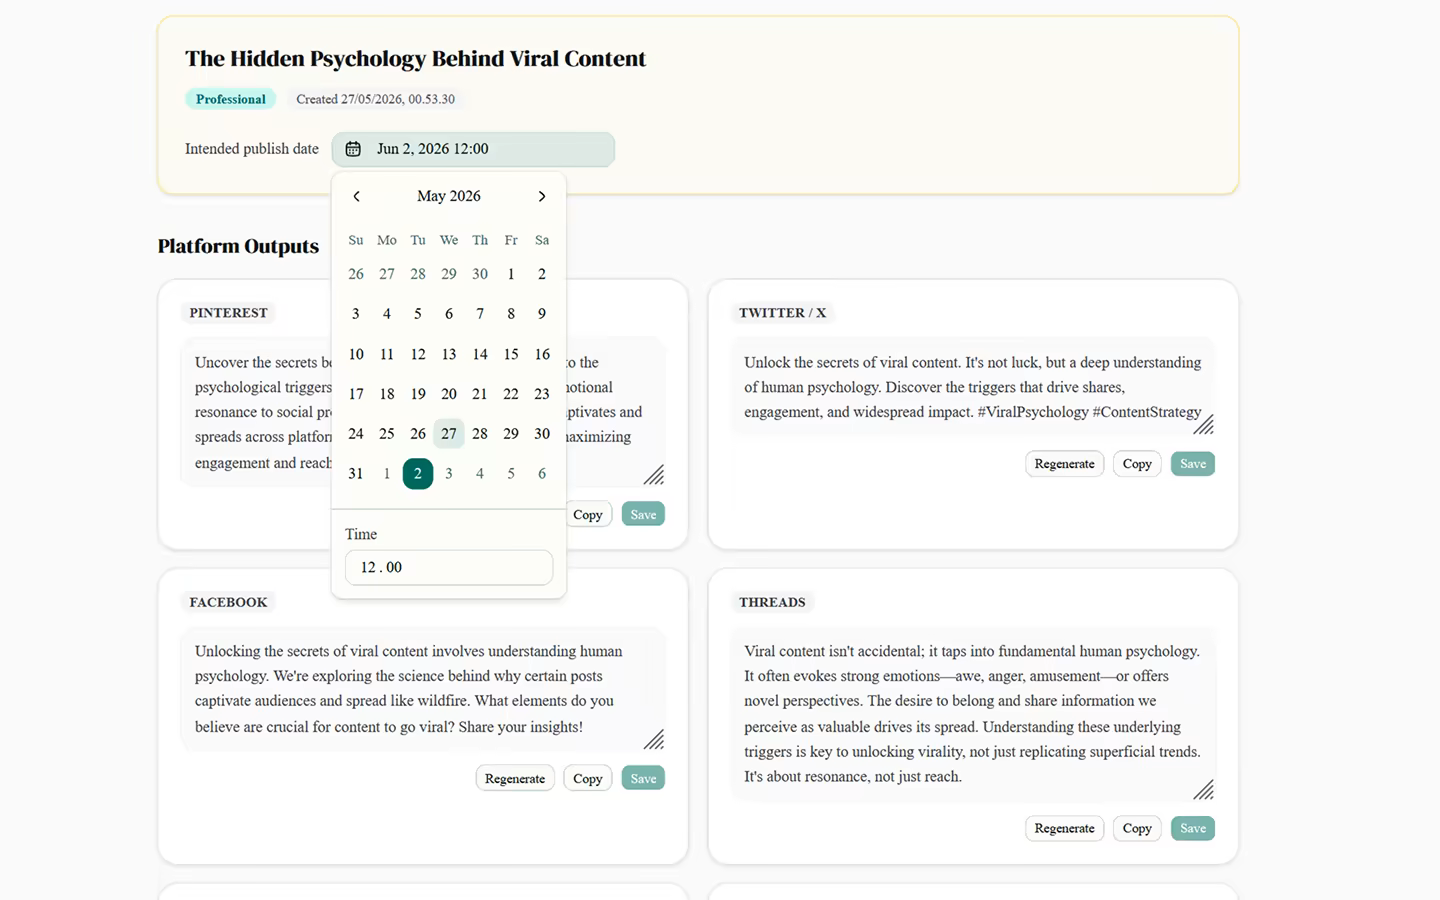
Task: Click the May 2026 month heading
Action: pos(449,196)
